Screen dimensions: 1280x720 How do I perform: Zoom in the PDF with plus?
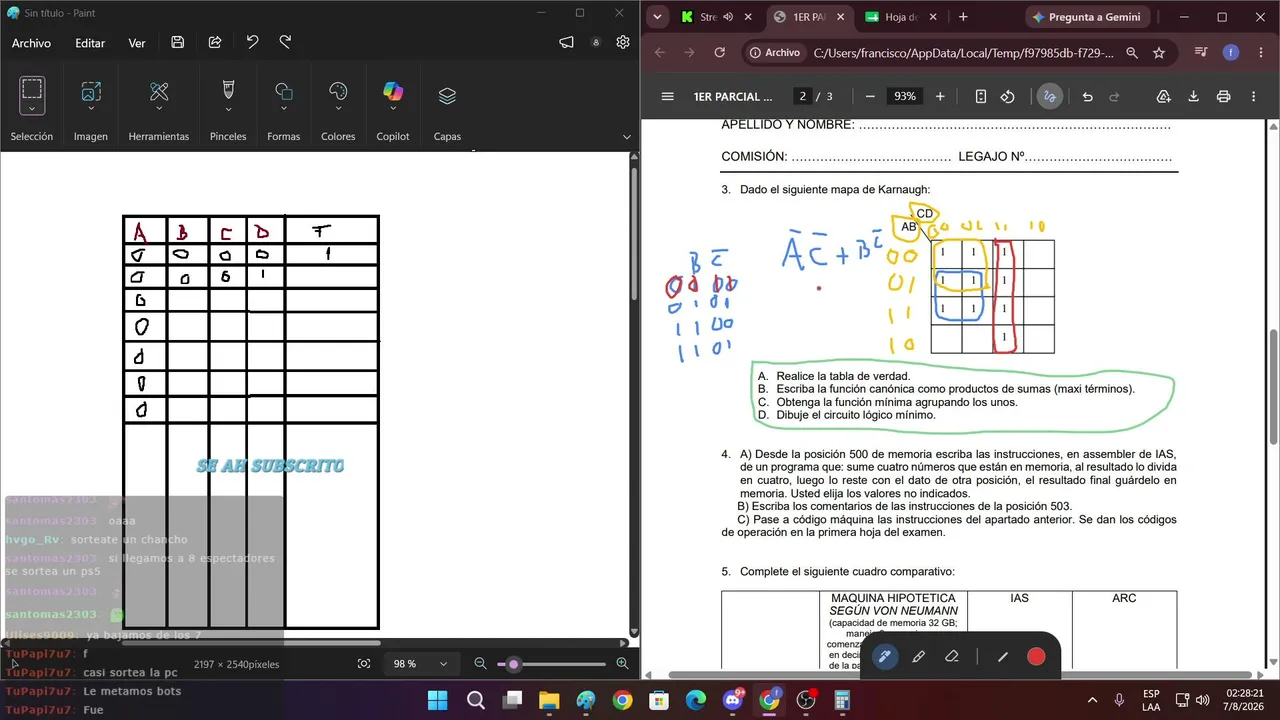(940, 97)
